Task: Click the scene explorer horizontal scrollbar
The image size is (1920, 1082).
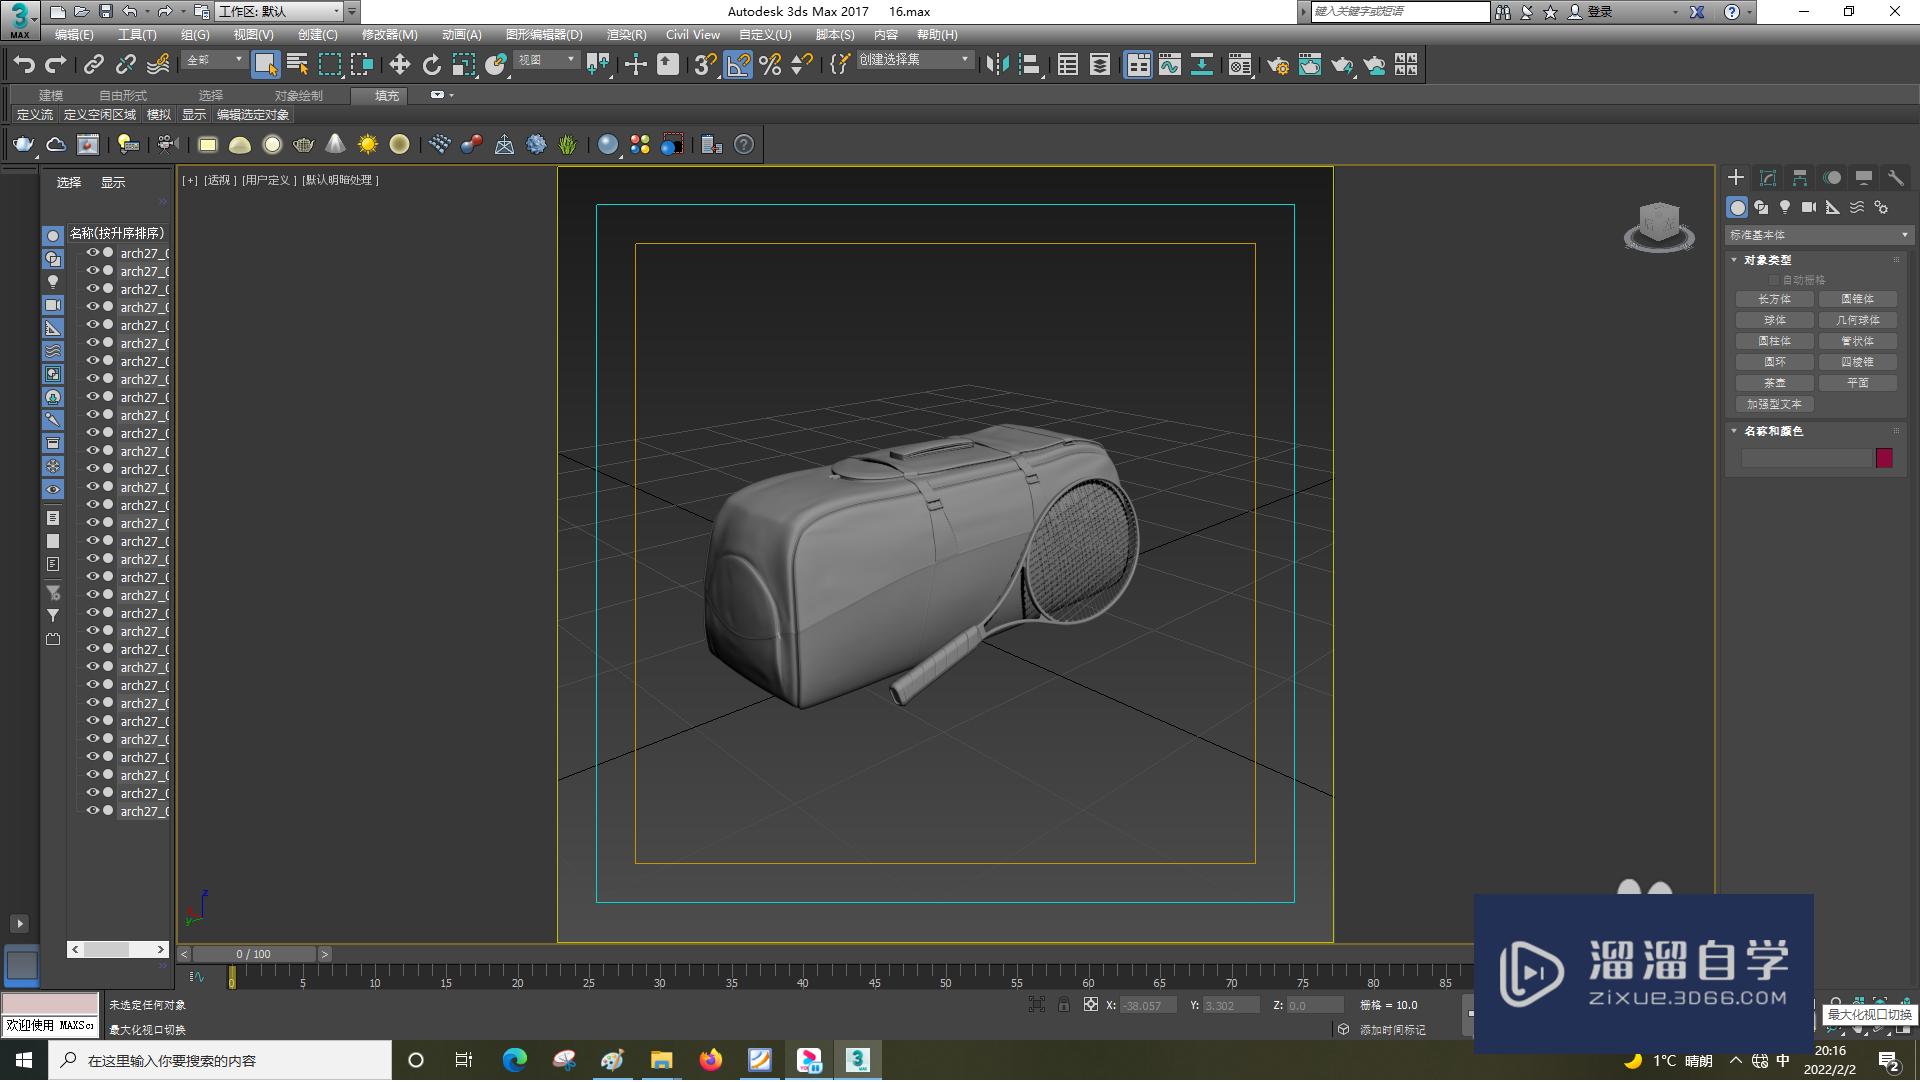Action: coord(118,950)
